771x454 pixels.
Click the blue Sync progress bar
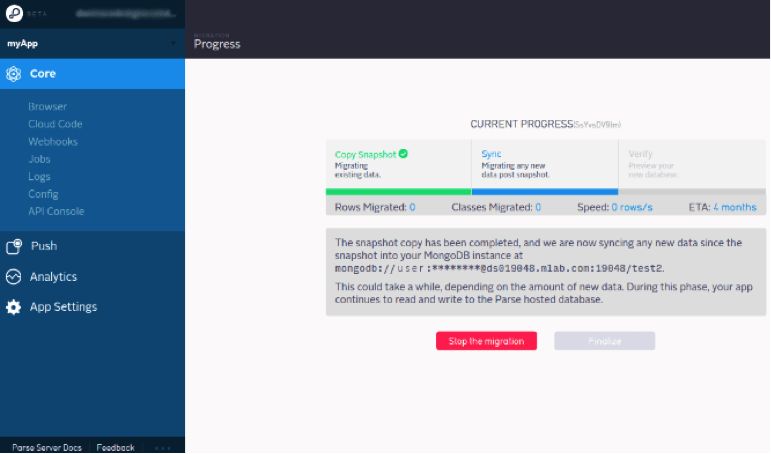[x=545, y=192]
